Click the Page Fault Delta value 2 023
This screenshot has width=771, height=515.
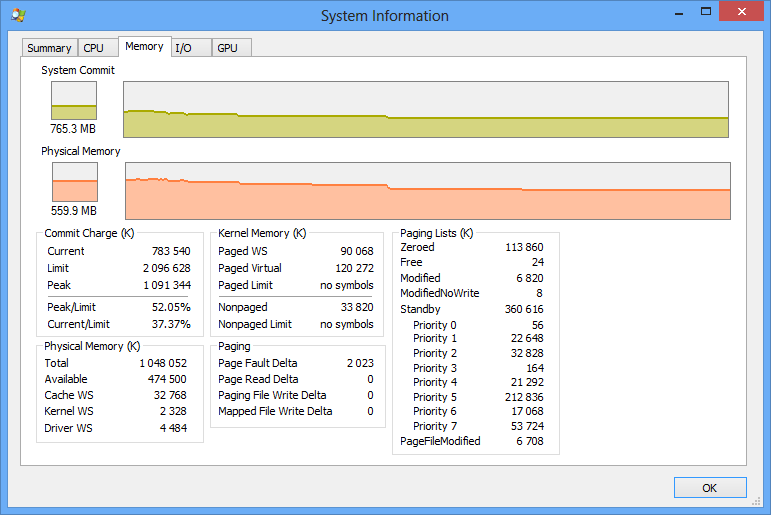[360, 363]
